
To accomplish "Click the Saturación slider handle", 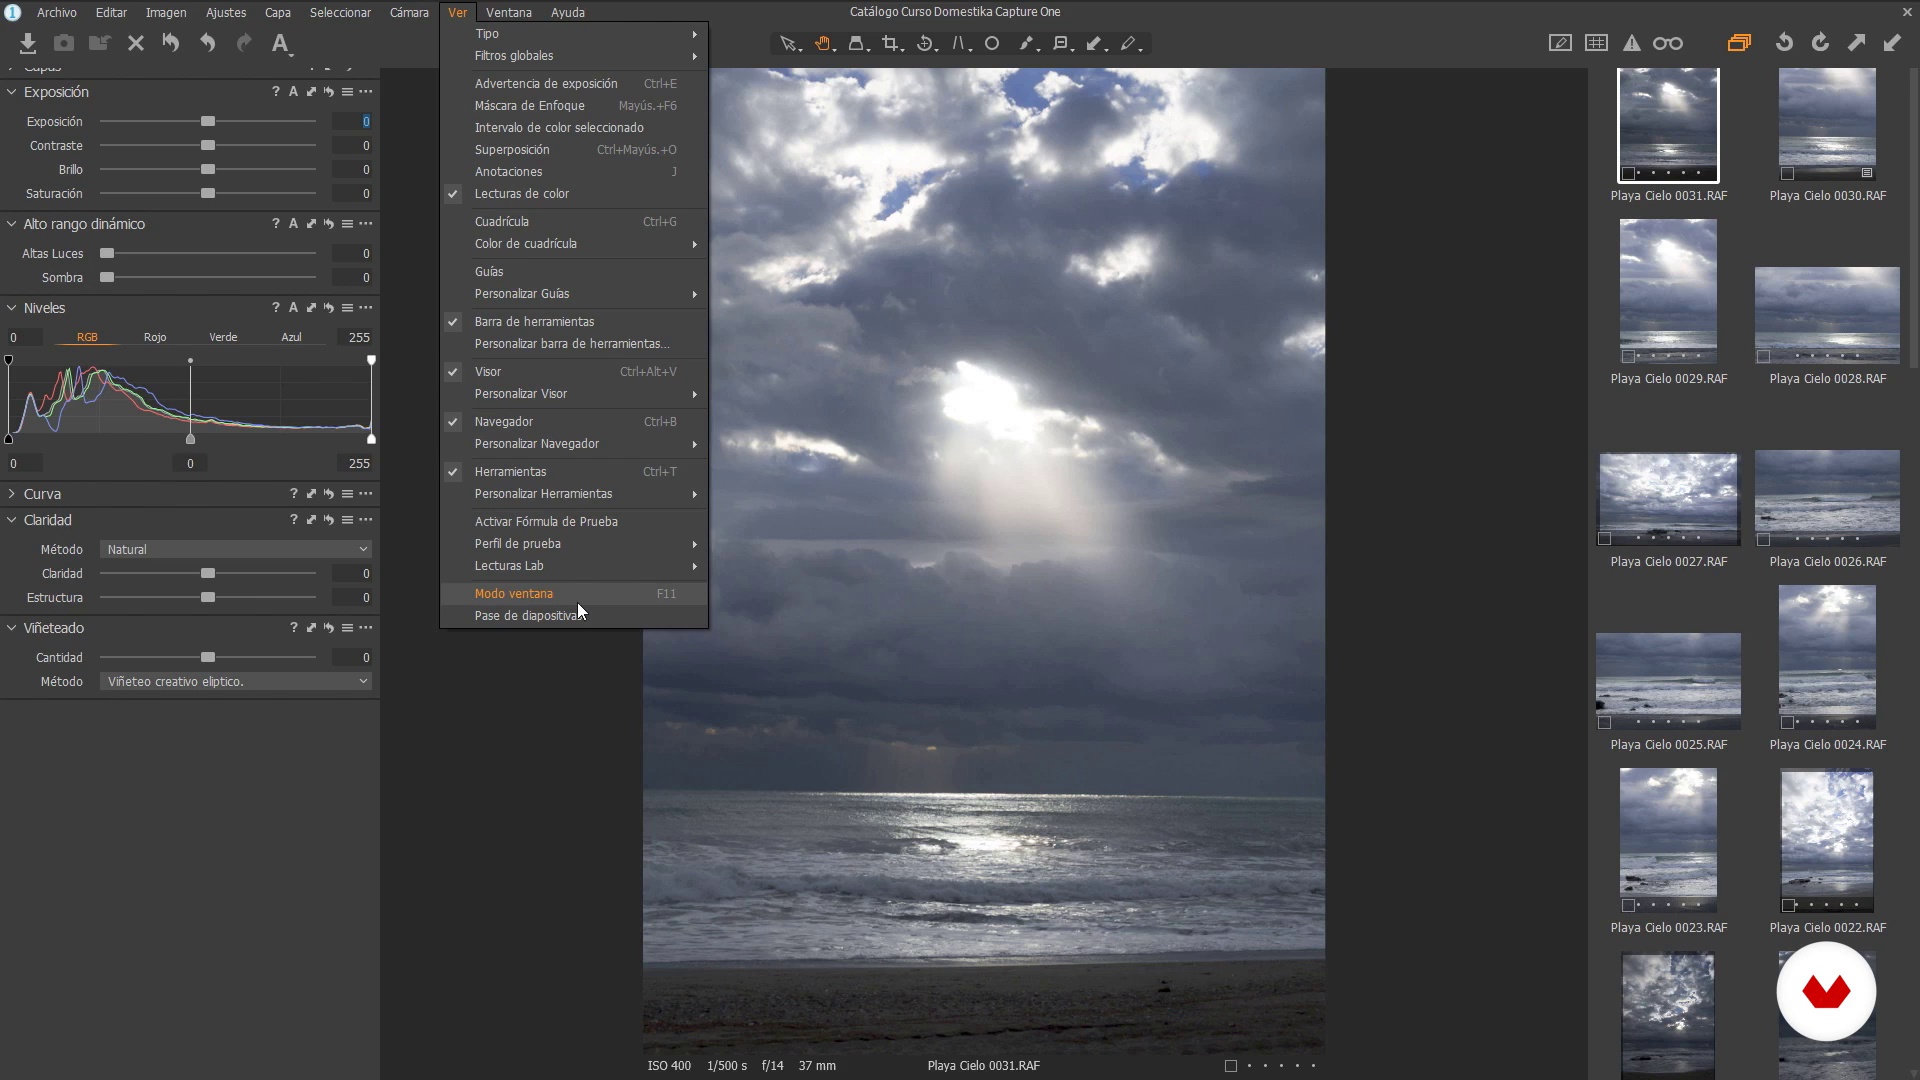I will 208,194.
